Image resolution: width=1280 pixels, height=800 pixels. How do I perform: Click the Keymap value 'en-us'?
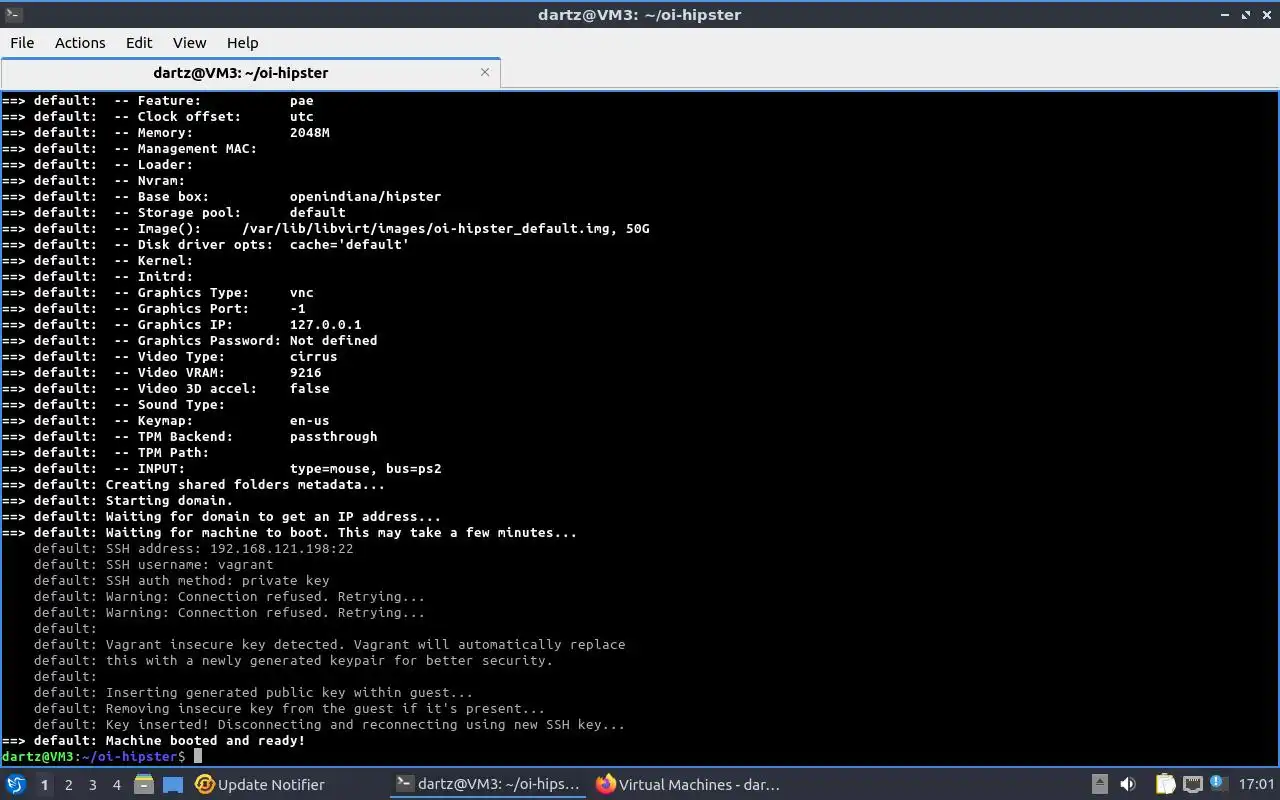309,420
